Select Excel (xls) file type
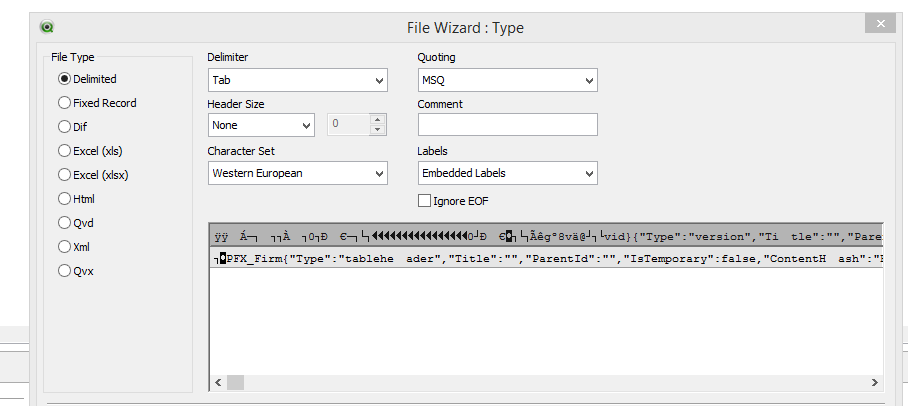Image resolution: width=908 pixels, height=406 pixels. (x=65, y=151)
